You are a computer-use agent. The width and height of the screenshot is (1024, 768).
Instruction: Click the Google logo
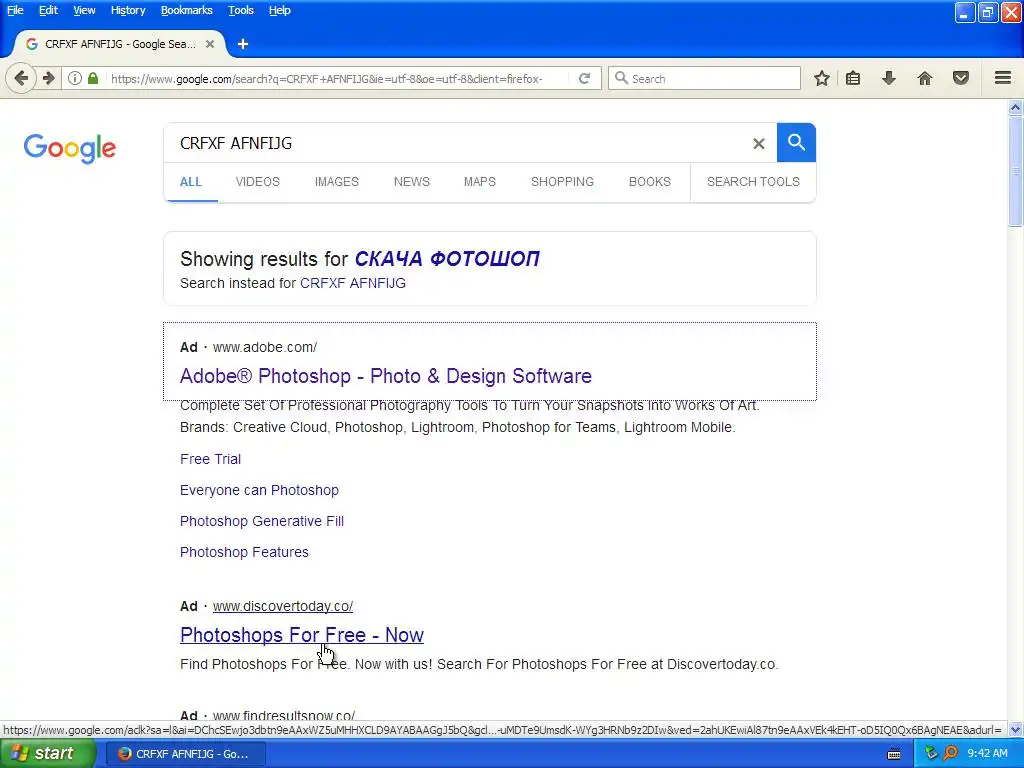(70, 148)
